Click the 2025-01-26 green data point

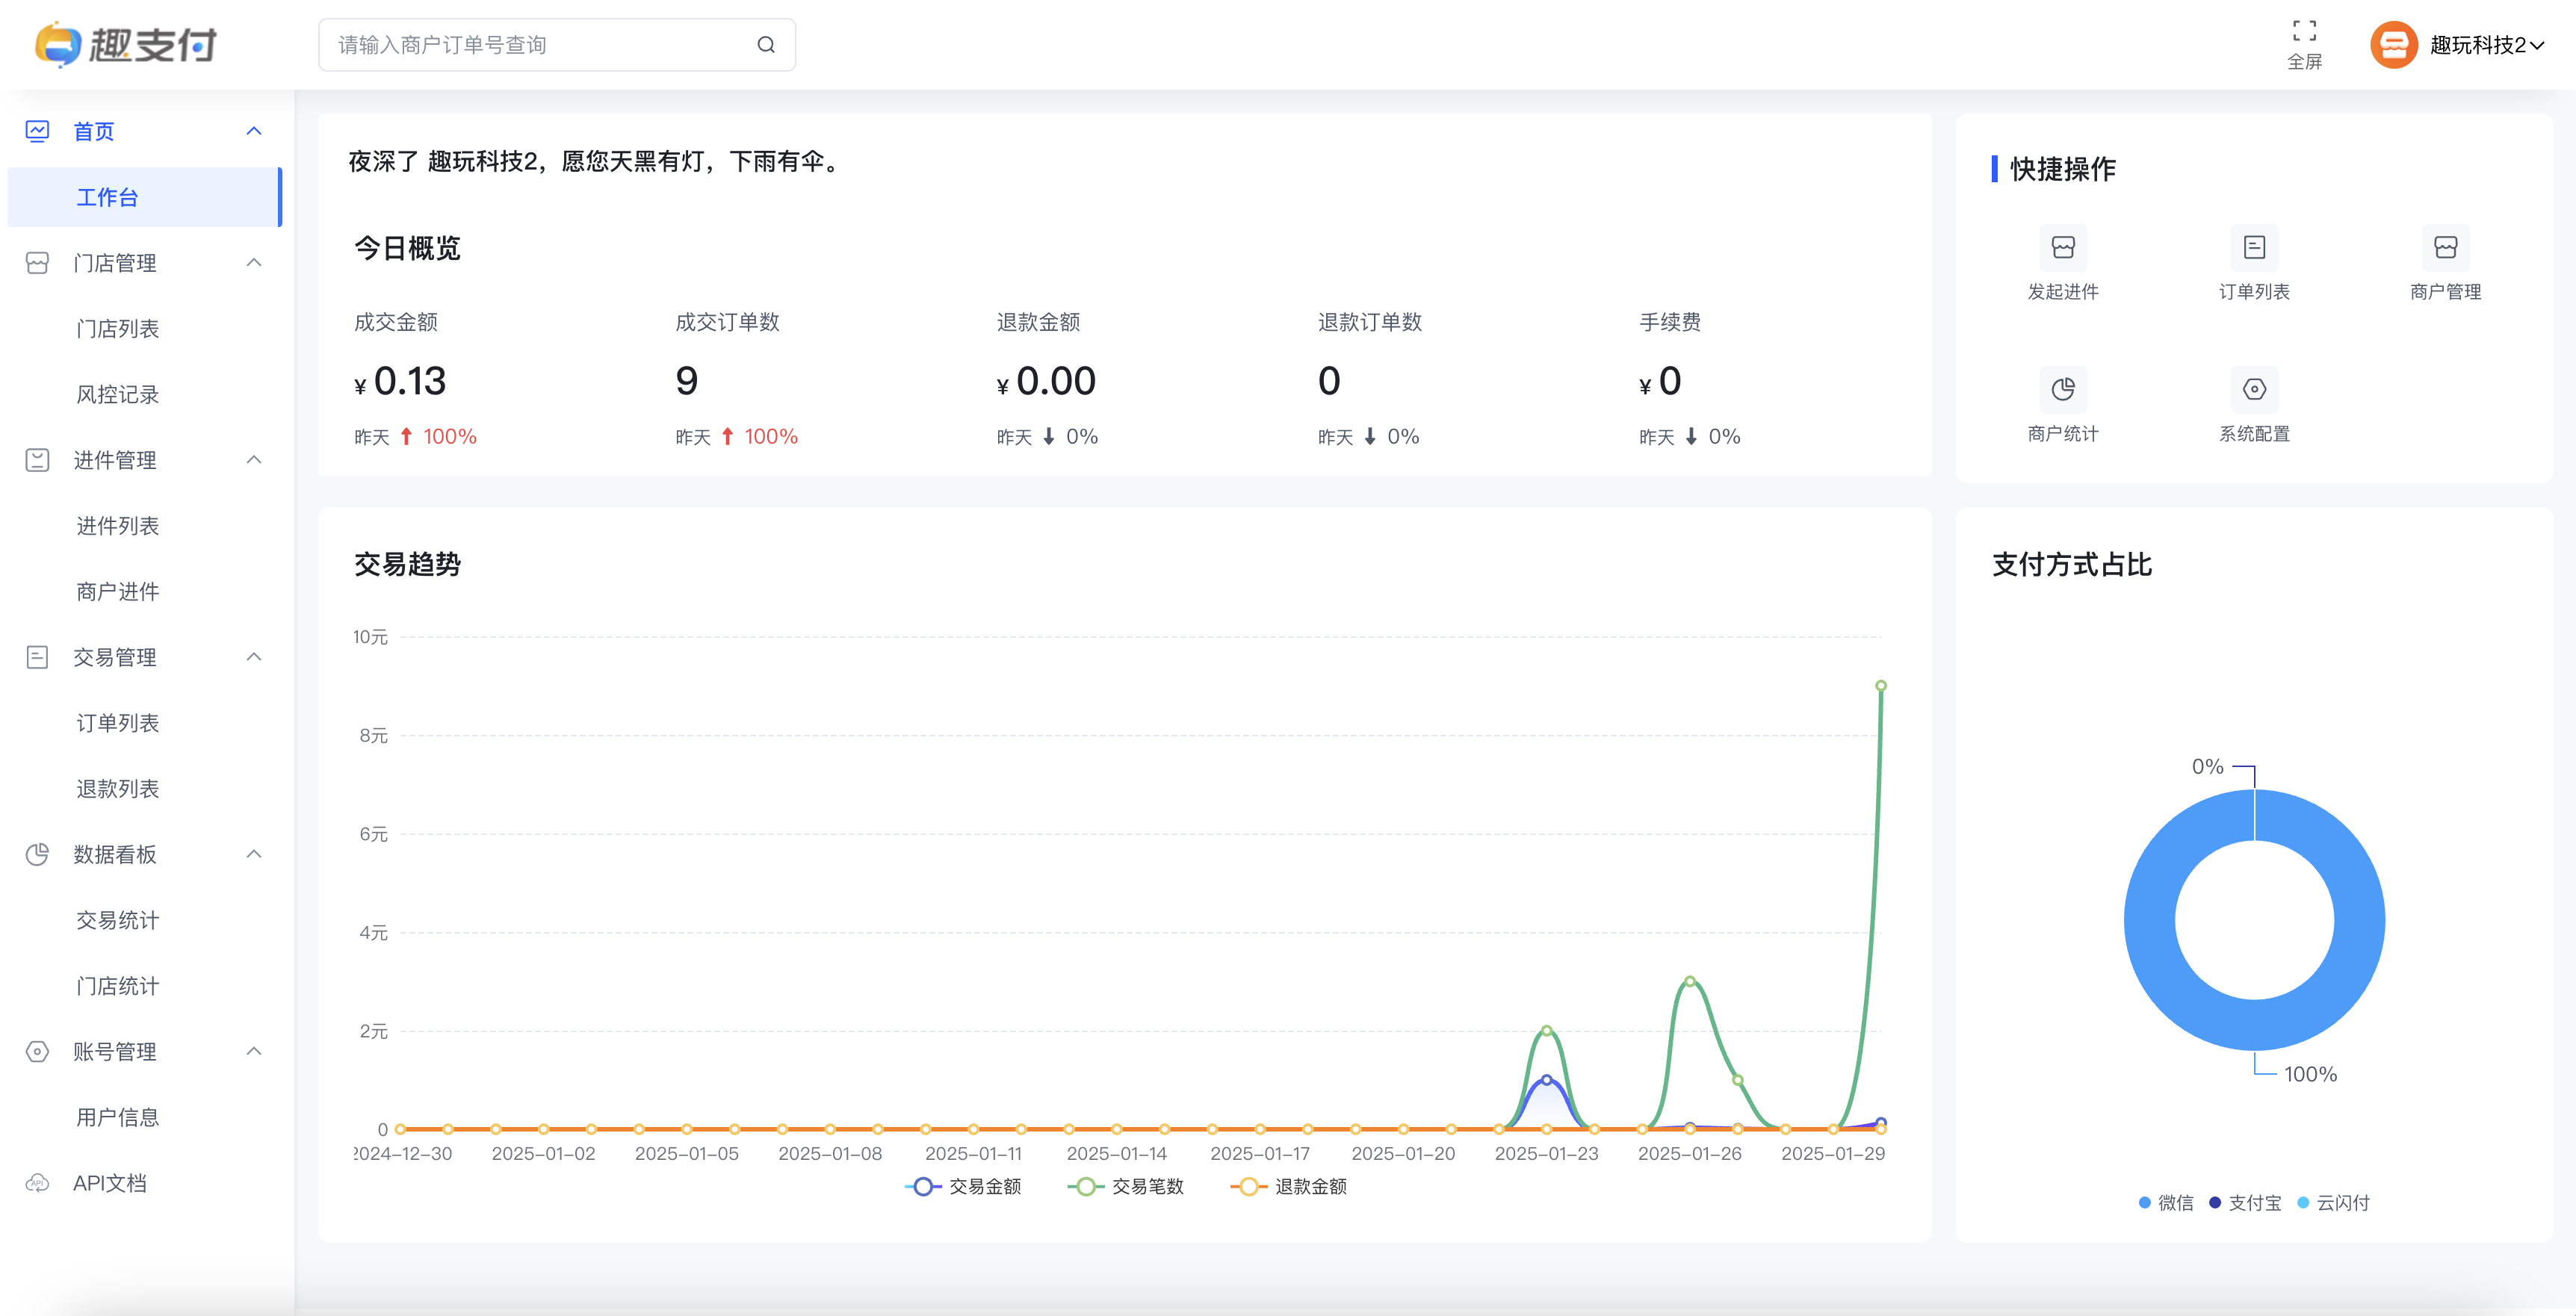1690,981
